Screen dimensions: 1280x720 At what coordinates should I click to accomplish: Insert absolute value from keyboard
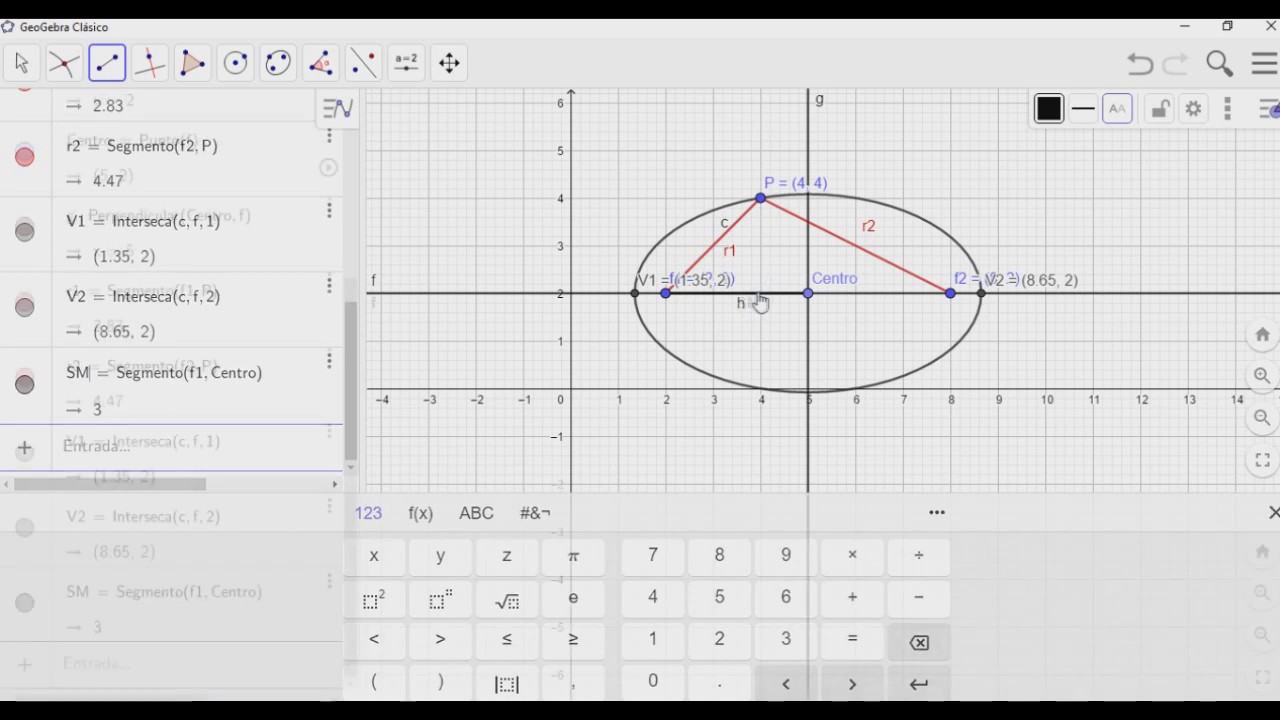pyautogui.click(x=507, y=684)
